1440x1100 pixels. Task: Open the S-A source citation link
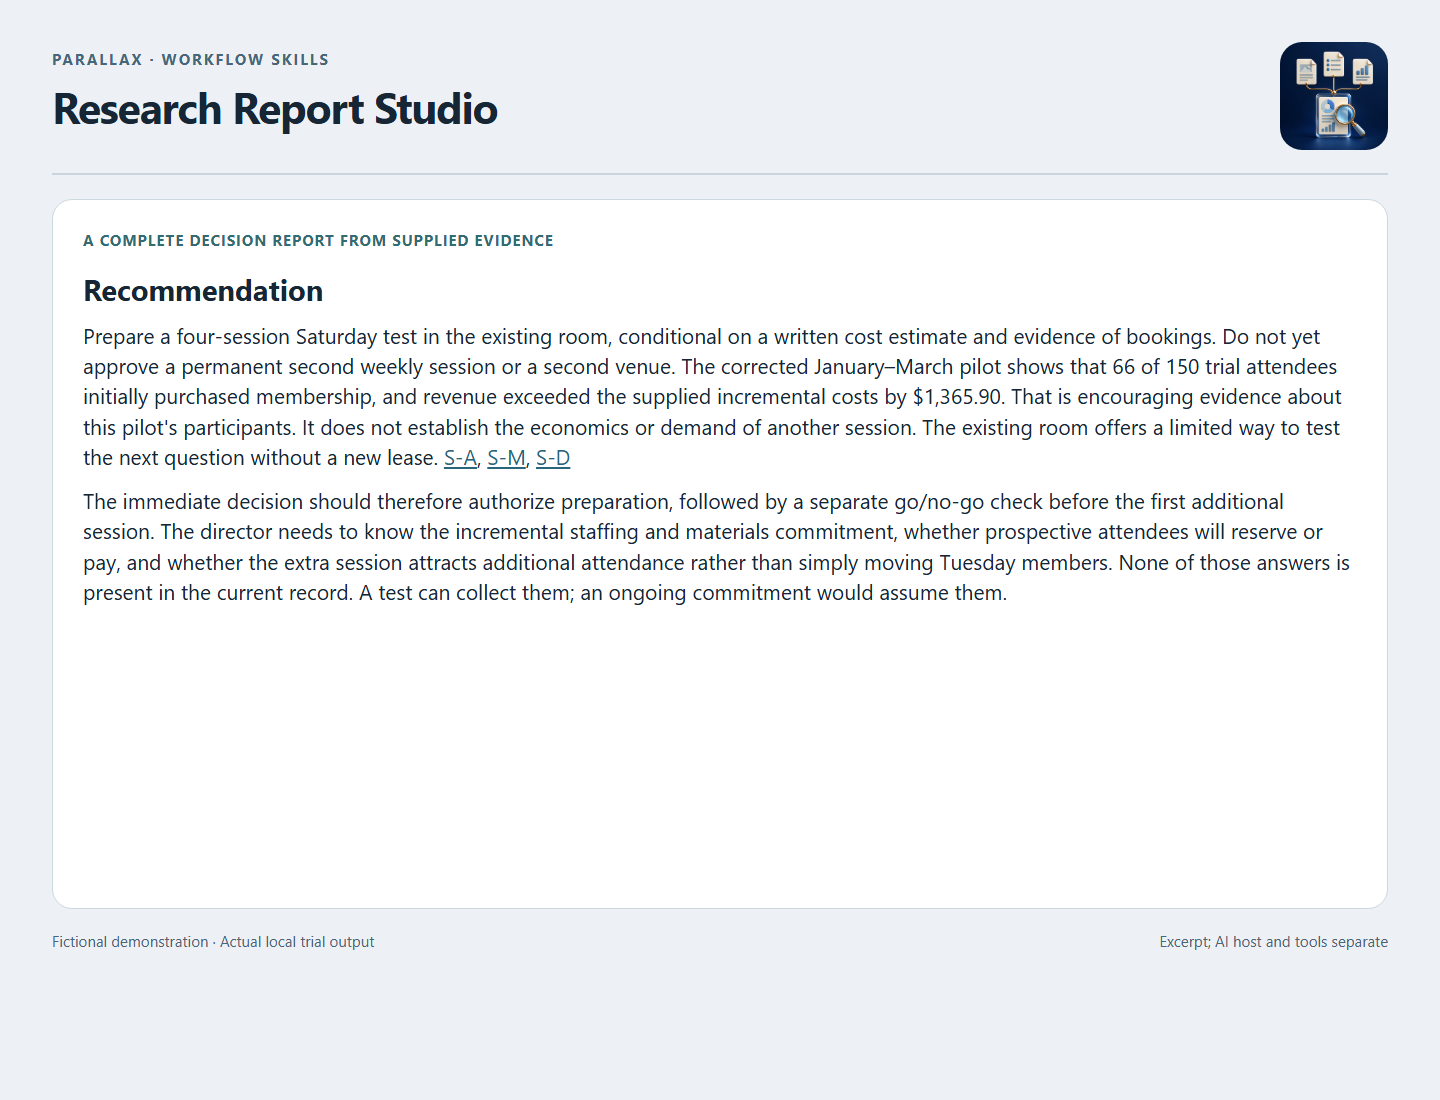(x=460, y=458)
